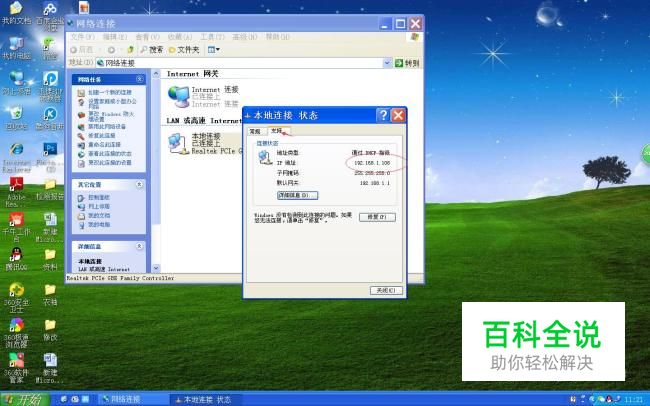Open the 高级 menu in 网络连接 window
Viewport: 650px width, 406px height.
pyautogui.click(x=245, y=37)
